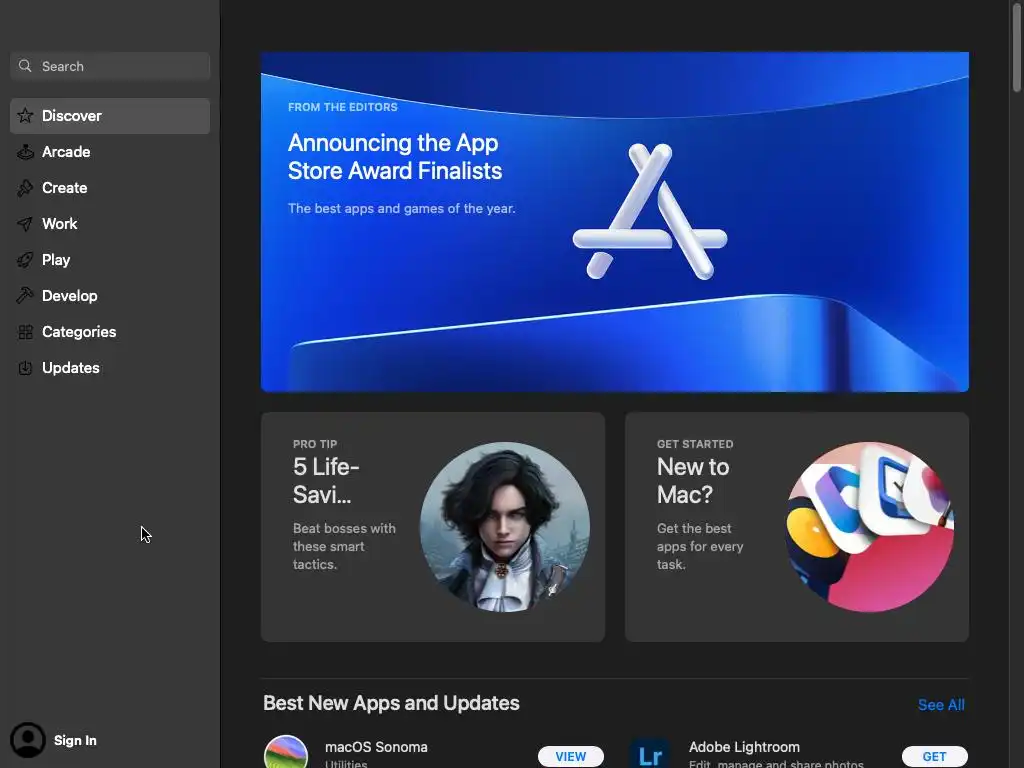Click the Best New Apps and Updates heading
This screenshot has height=768, width=1024.
[391, 703]
